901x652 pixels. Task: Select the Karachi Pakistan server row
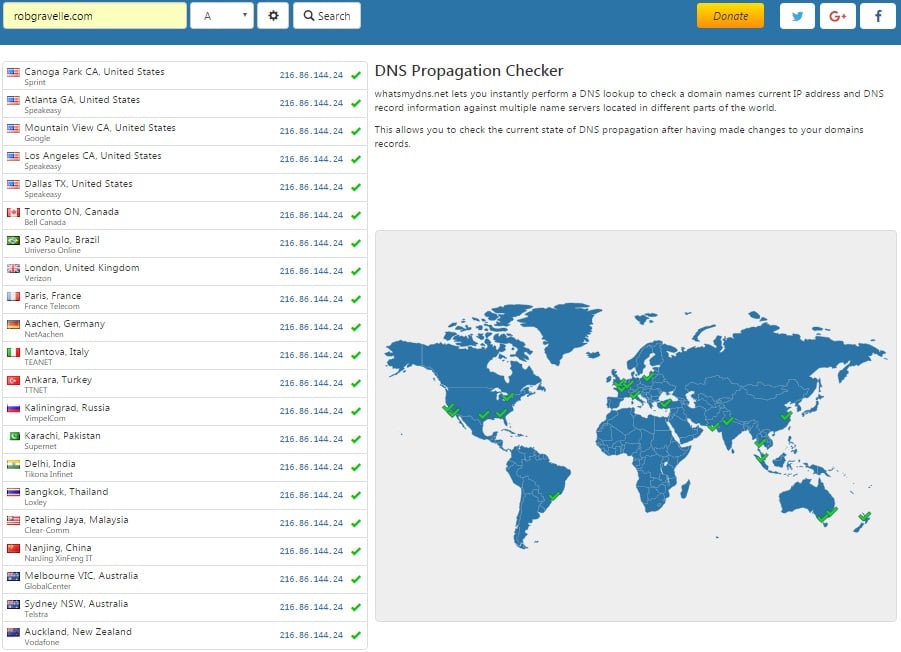150,438
